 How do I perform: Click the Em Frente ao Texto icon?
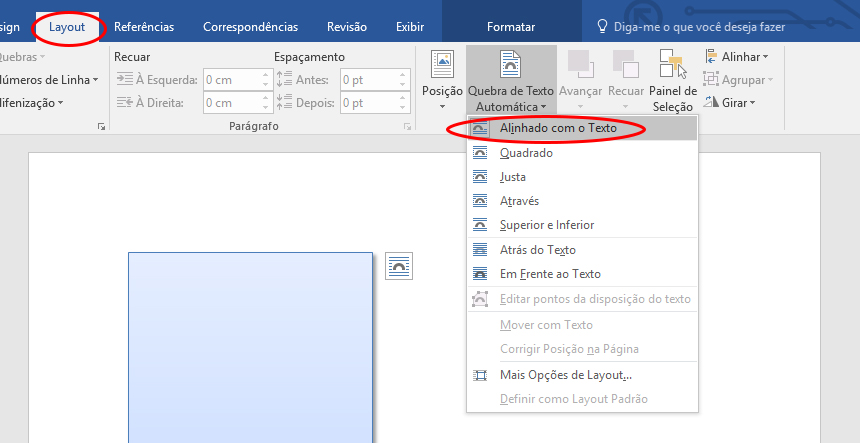pos(480,274)
